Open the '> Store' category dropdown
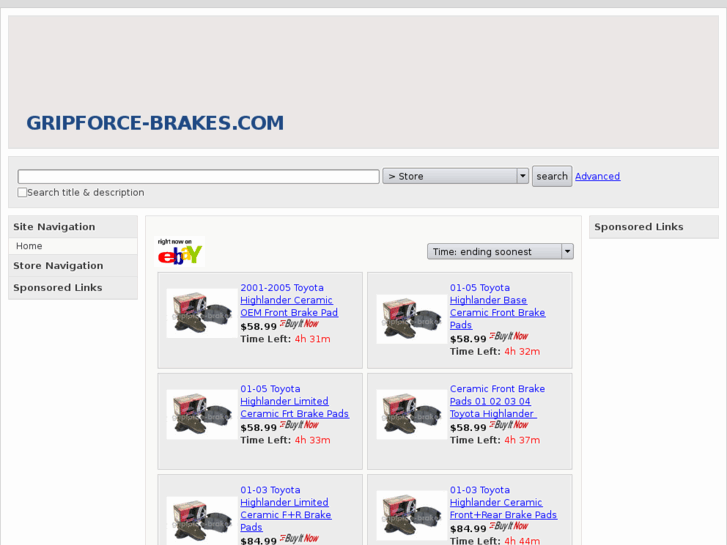727x545 pixels. tap(455, 176)
